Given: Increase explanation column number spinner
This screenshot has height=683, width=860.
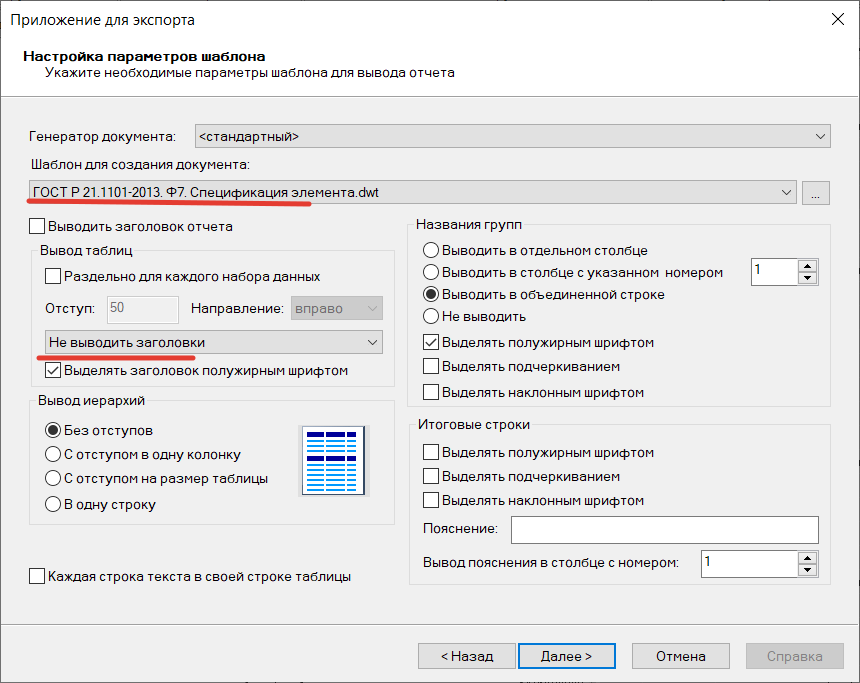Looking at the screenshot, I should click(809, 557).
